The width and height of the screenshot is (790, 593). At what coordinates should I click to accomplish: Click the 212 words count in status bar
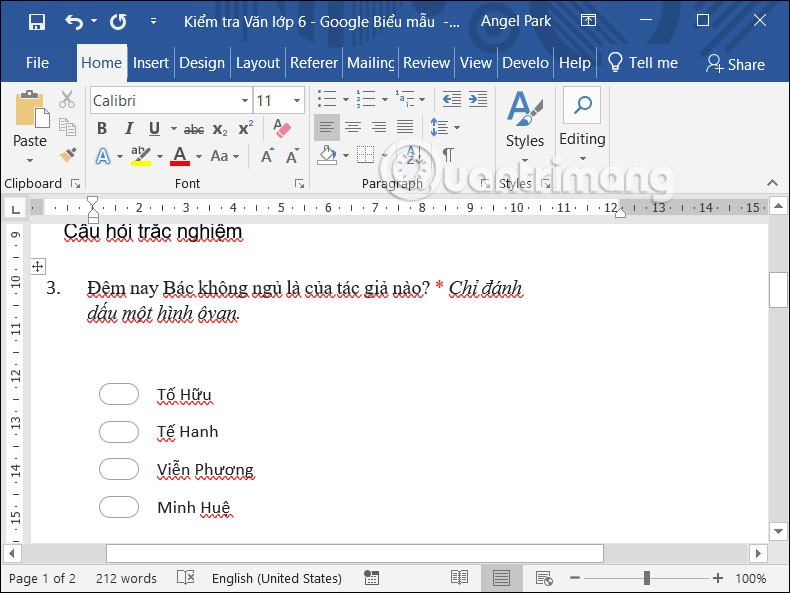126,578
